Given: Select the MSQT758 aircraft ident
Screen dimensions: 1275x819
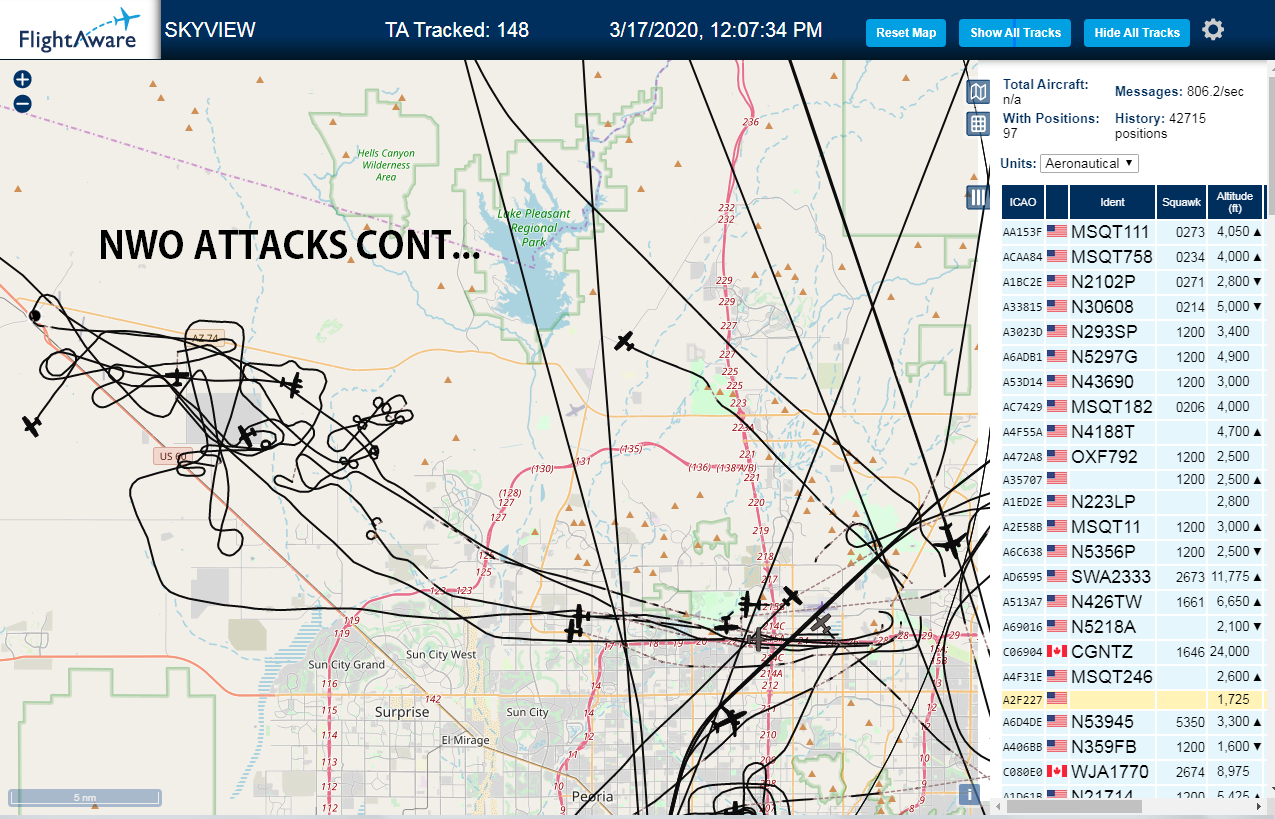Looking at the screenshot, I should (1111, 257).
